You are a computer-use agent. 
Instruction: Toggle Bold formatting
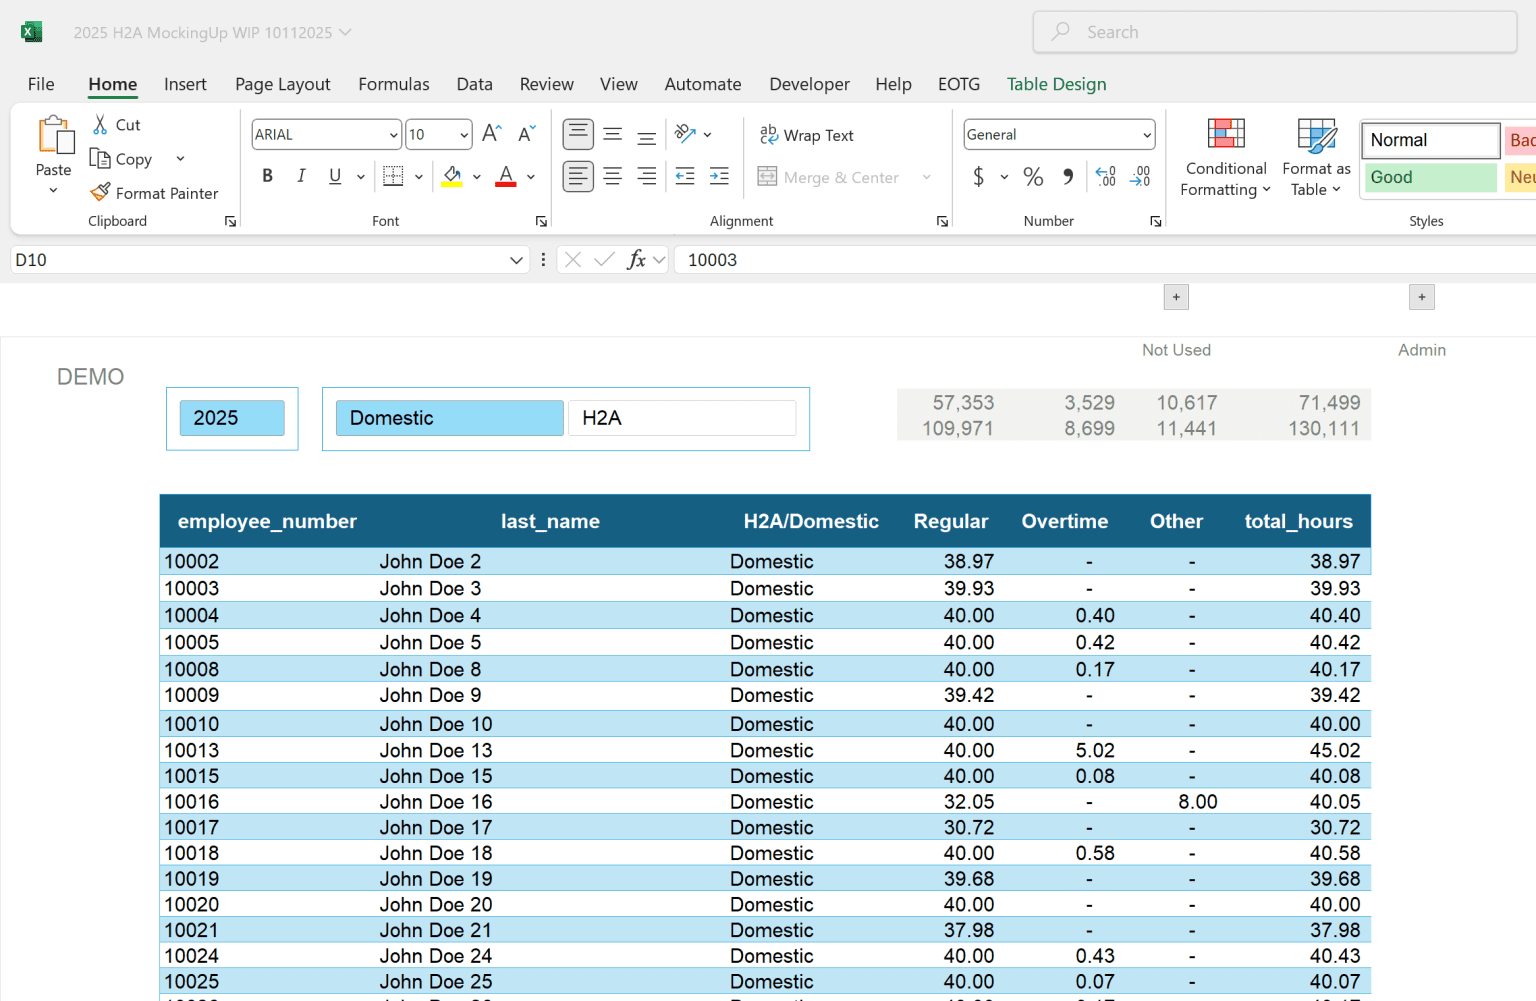pos(267,175)
